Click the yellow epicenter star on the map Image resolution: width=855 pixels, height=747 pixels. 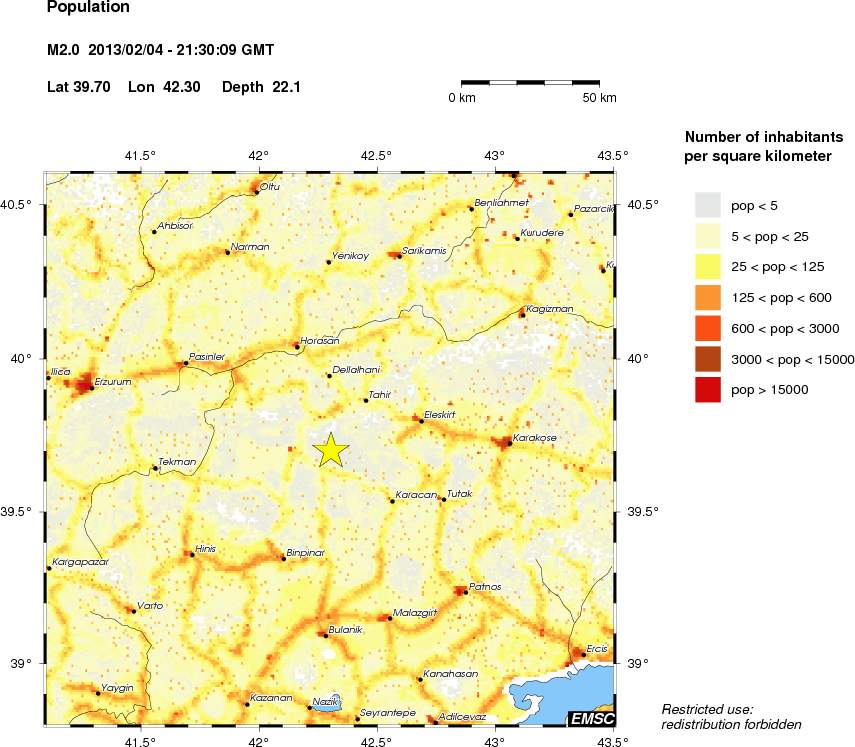(331, 451)
